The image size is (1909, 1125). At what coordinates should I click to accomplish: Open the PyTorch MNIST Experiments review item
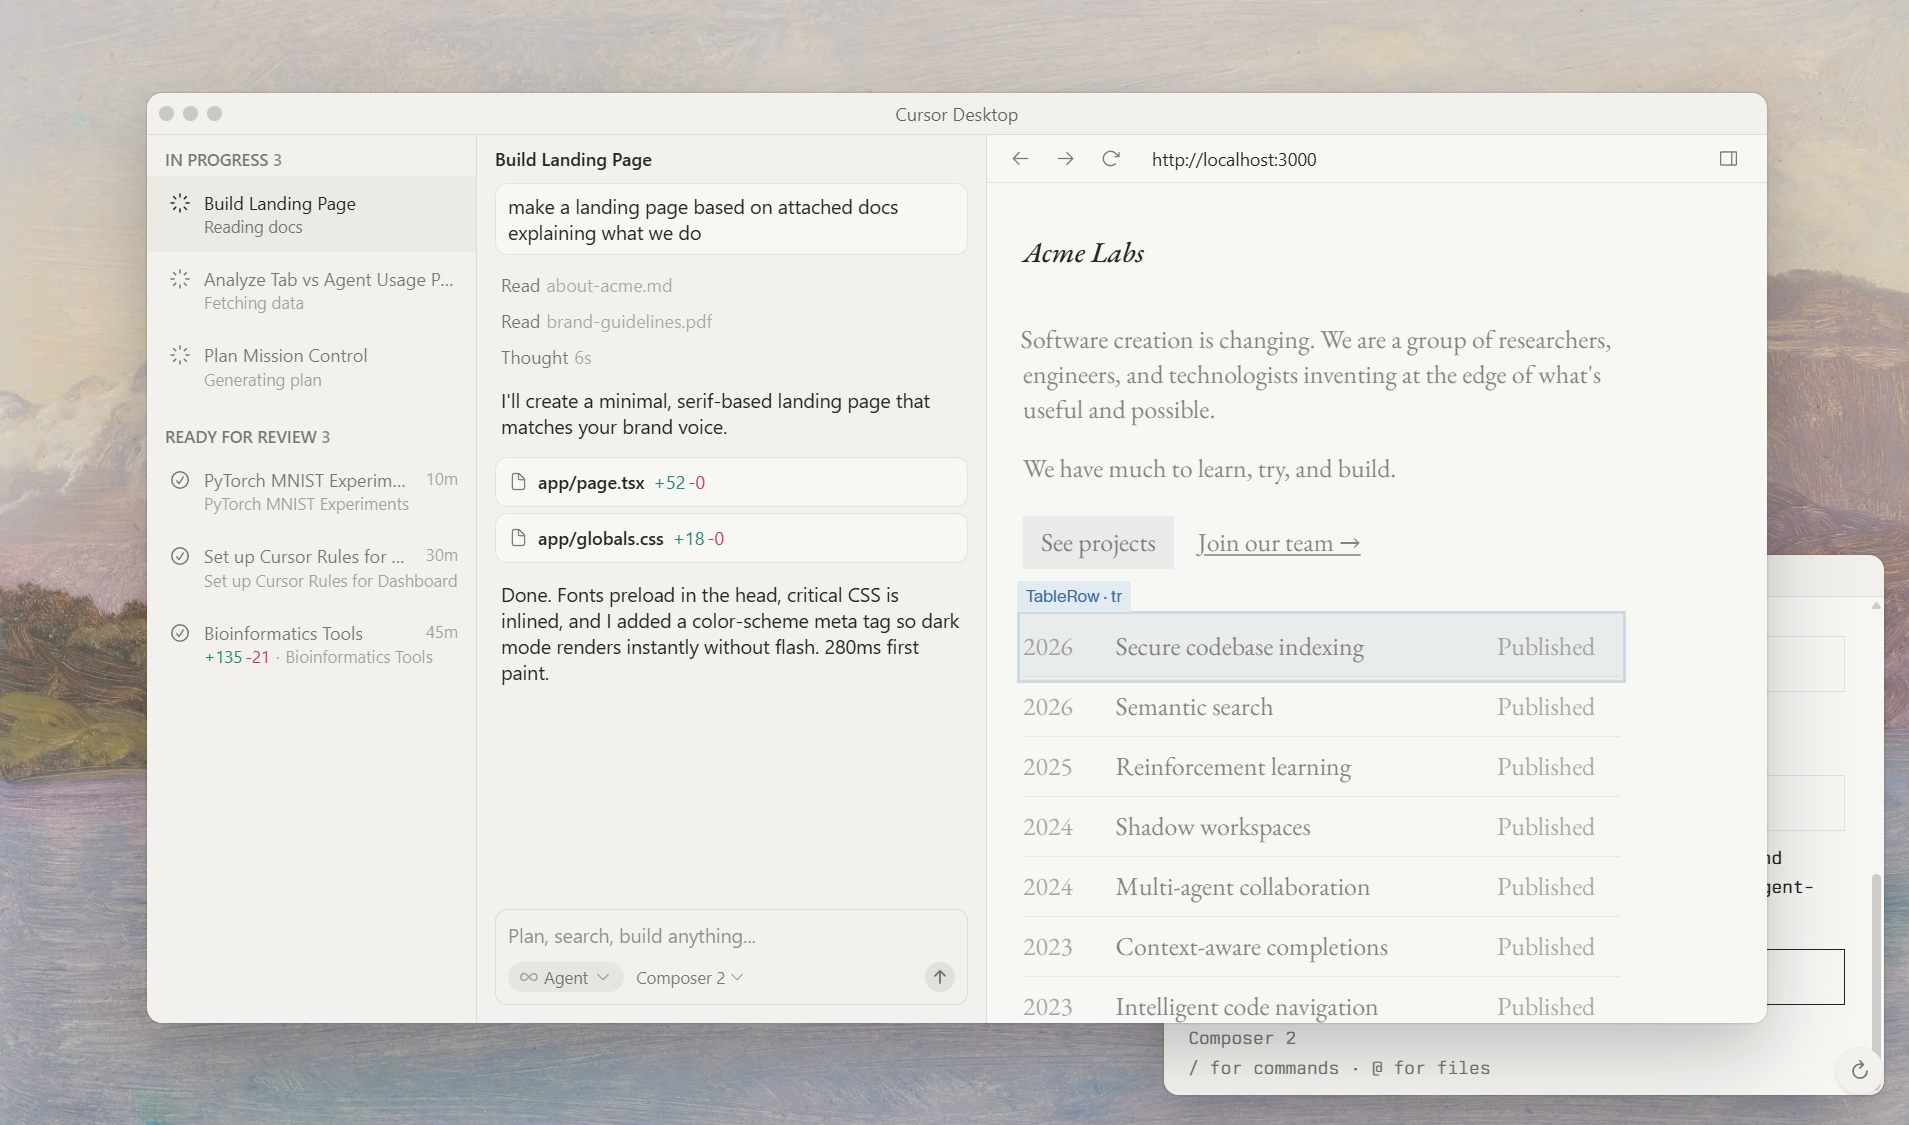(311, 491)
